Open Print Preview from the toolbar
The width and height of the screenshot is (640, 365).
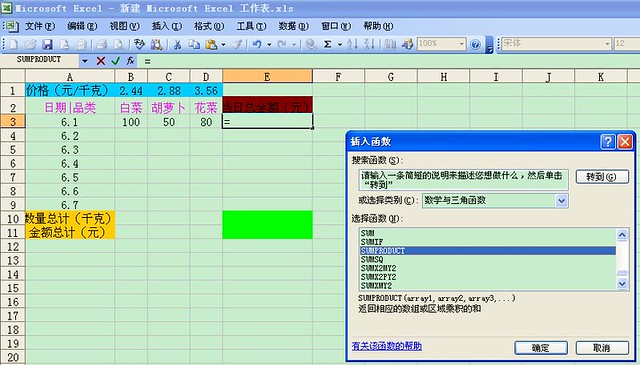pos(119,44)
